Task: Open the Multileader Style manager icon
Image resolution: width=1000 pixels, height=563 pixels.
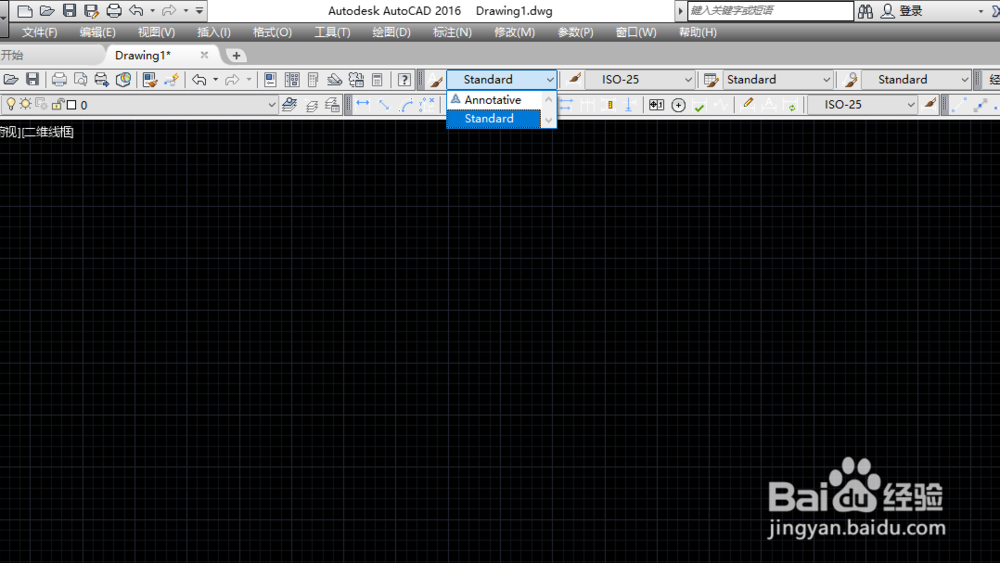Action: 850,80
